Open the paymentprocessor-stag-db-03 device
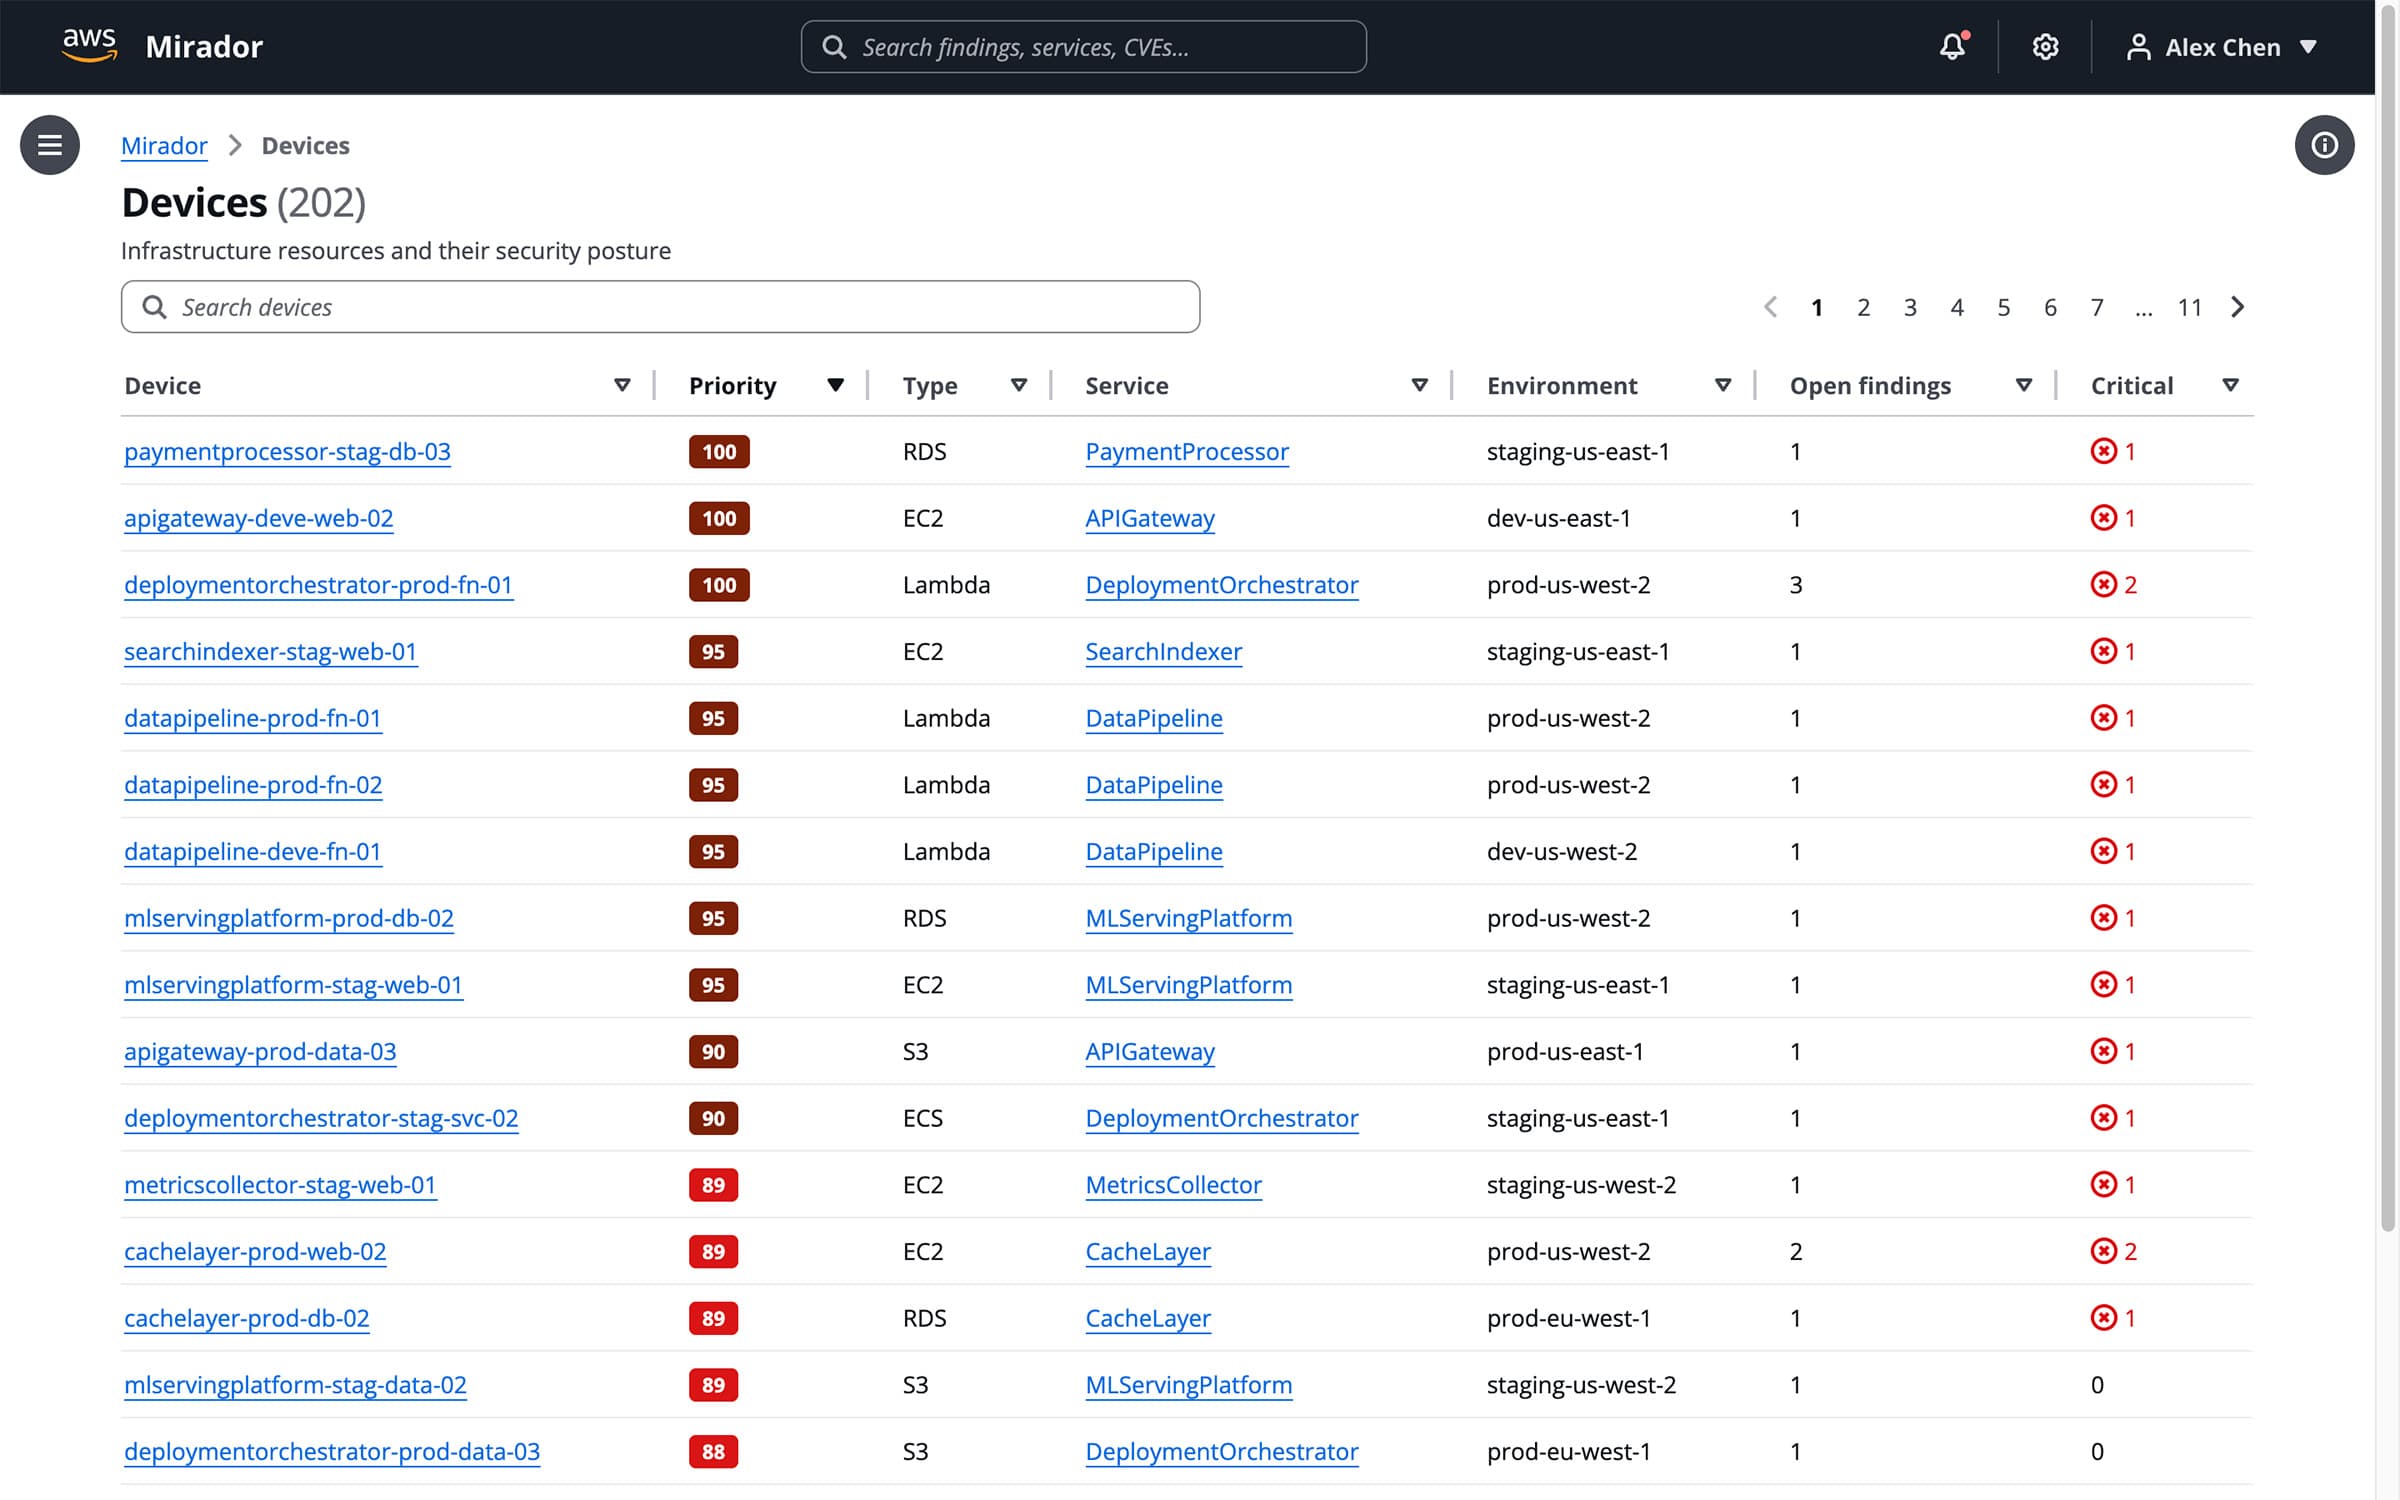 (x=287, y=451)
